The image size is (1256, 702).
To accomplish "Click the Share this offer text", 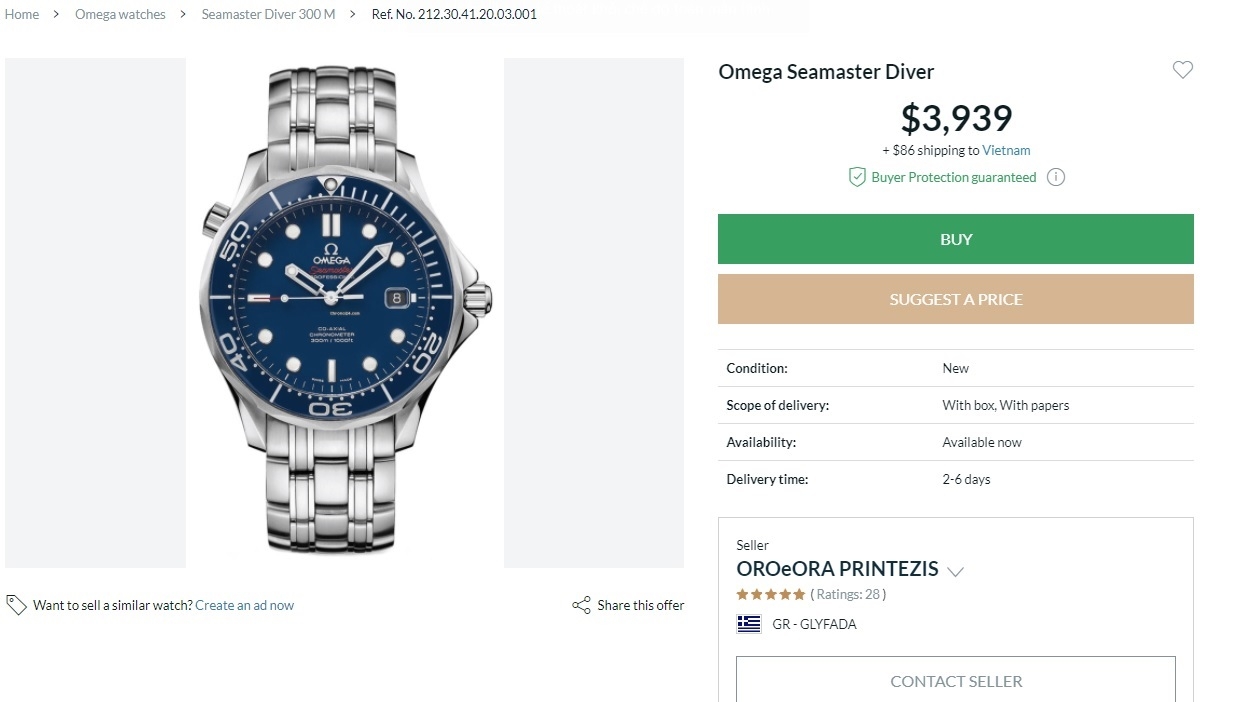I will tap(640, 605).
